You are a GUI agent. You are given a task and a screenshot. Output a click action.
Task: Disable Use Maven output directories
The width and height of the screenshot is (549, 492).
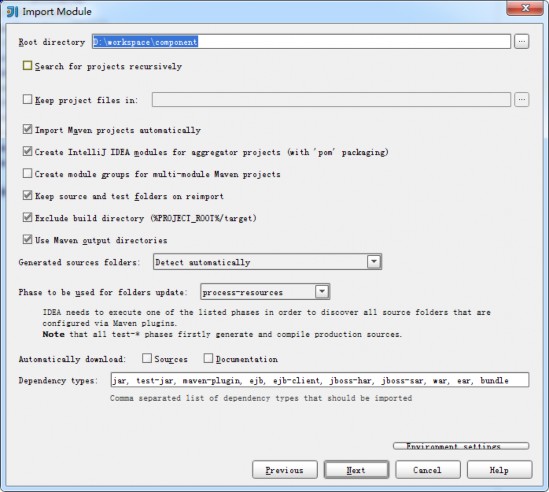pyautogui.click(x=27, y=240)
